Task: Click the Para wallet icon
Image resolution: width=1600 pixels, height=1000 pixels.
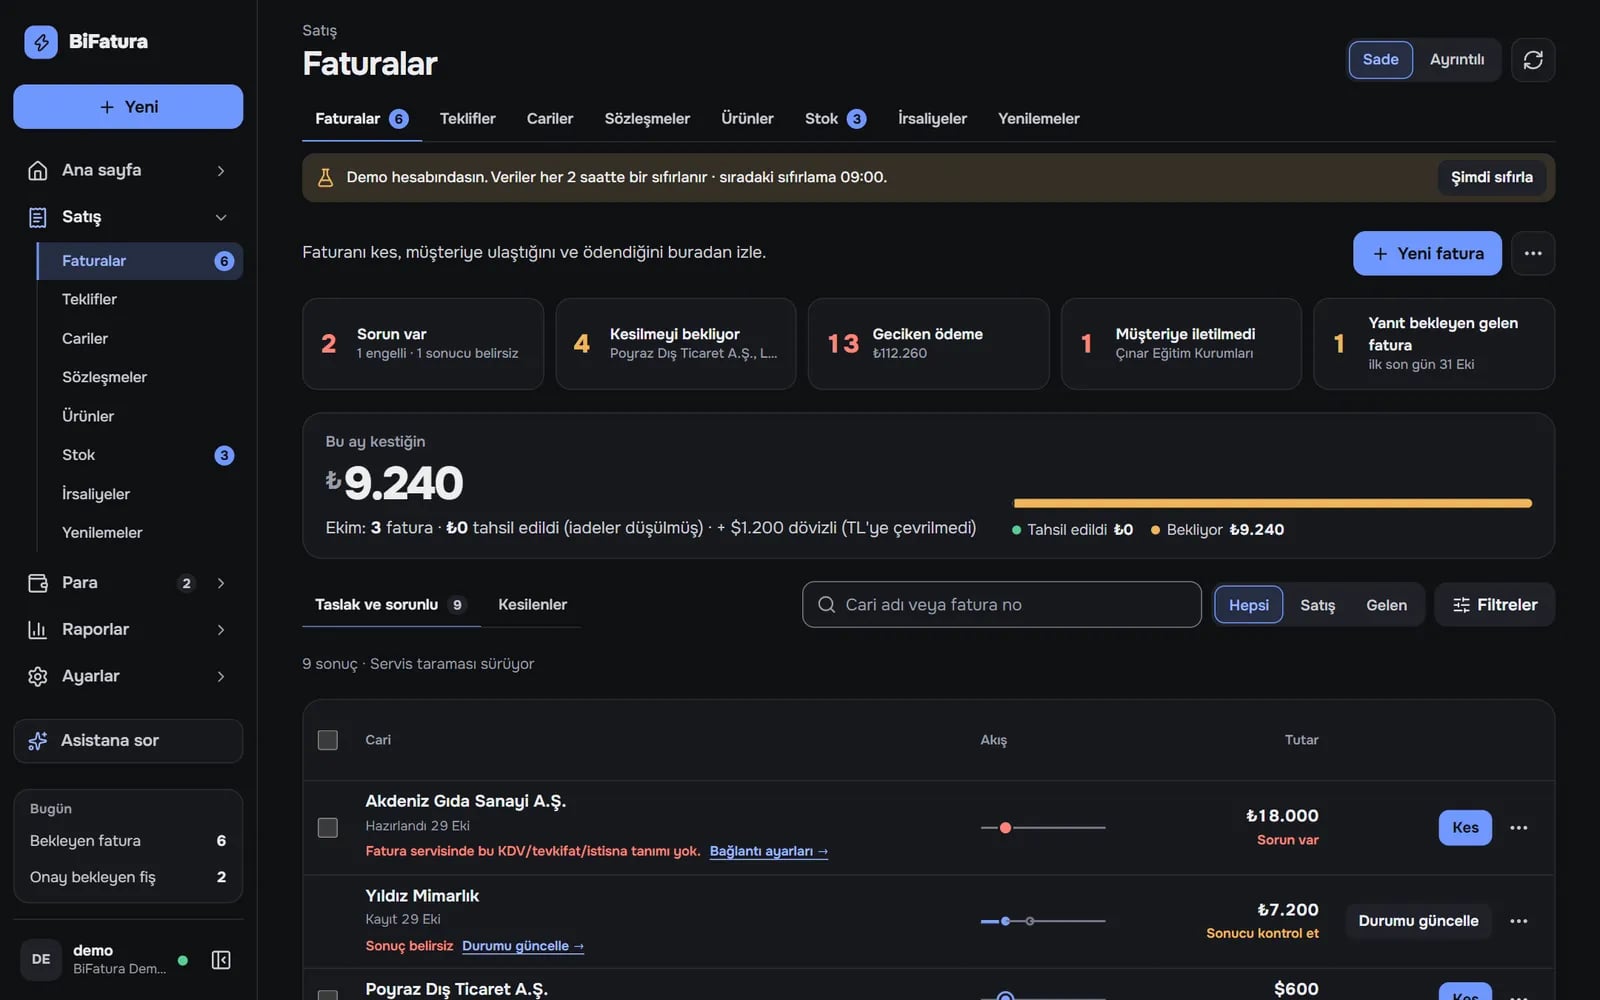Action: 38,583
